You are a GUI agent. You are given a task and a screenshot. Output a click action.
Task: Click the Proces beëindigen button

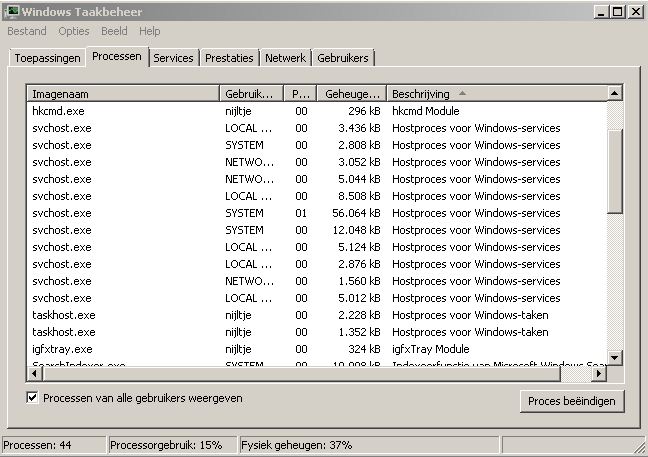point(572,401)
